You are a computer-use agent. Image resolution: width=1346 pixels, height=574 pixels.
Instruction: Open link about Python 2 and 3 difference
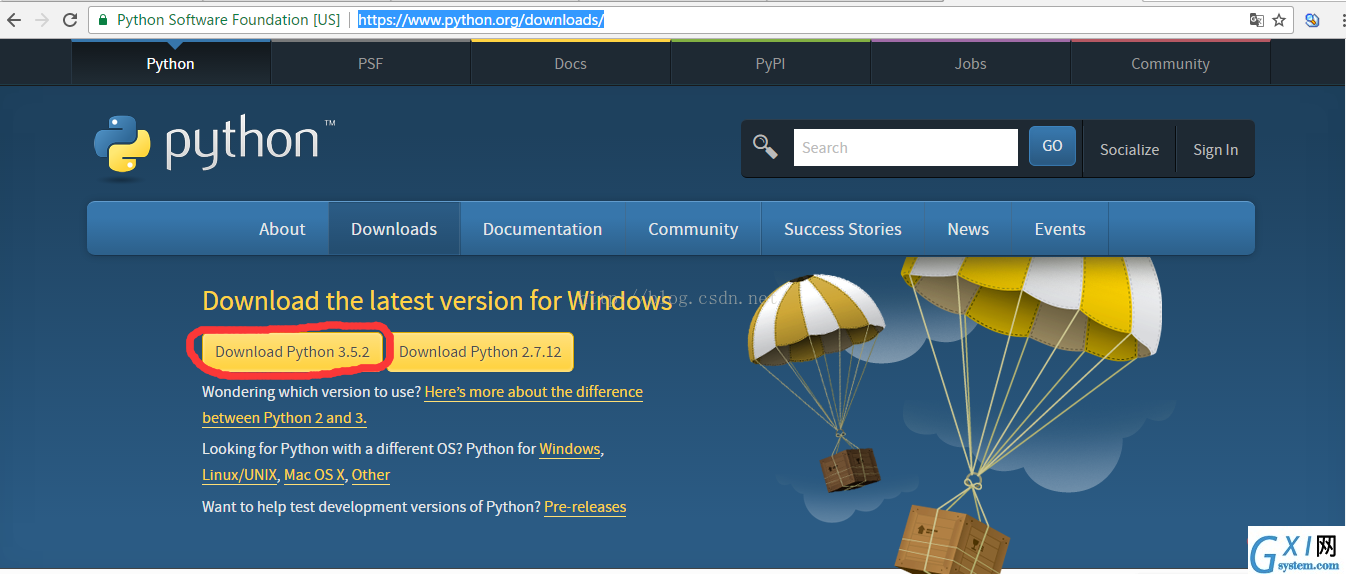pyautogui.click(x=533, y=392)
